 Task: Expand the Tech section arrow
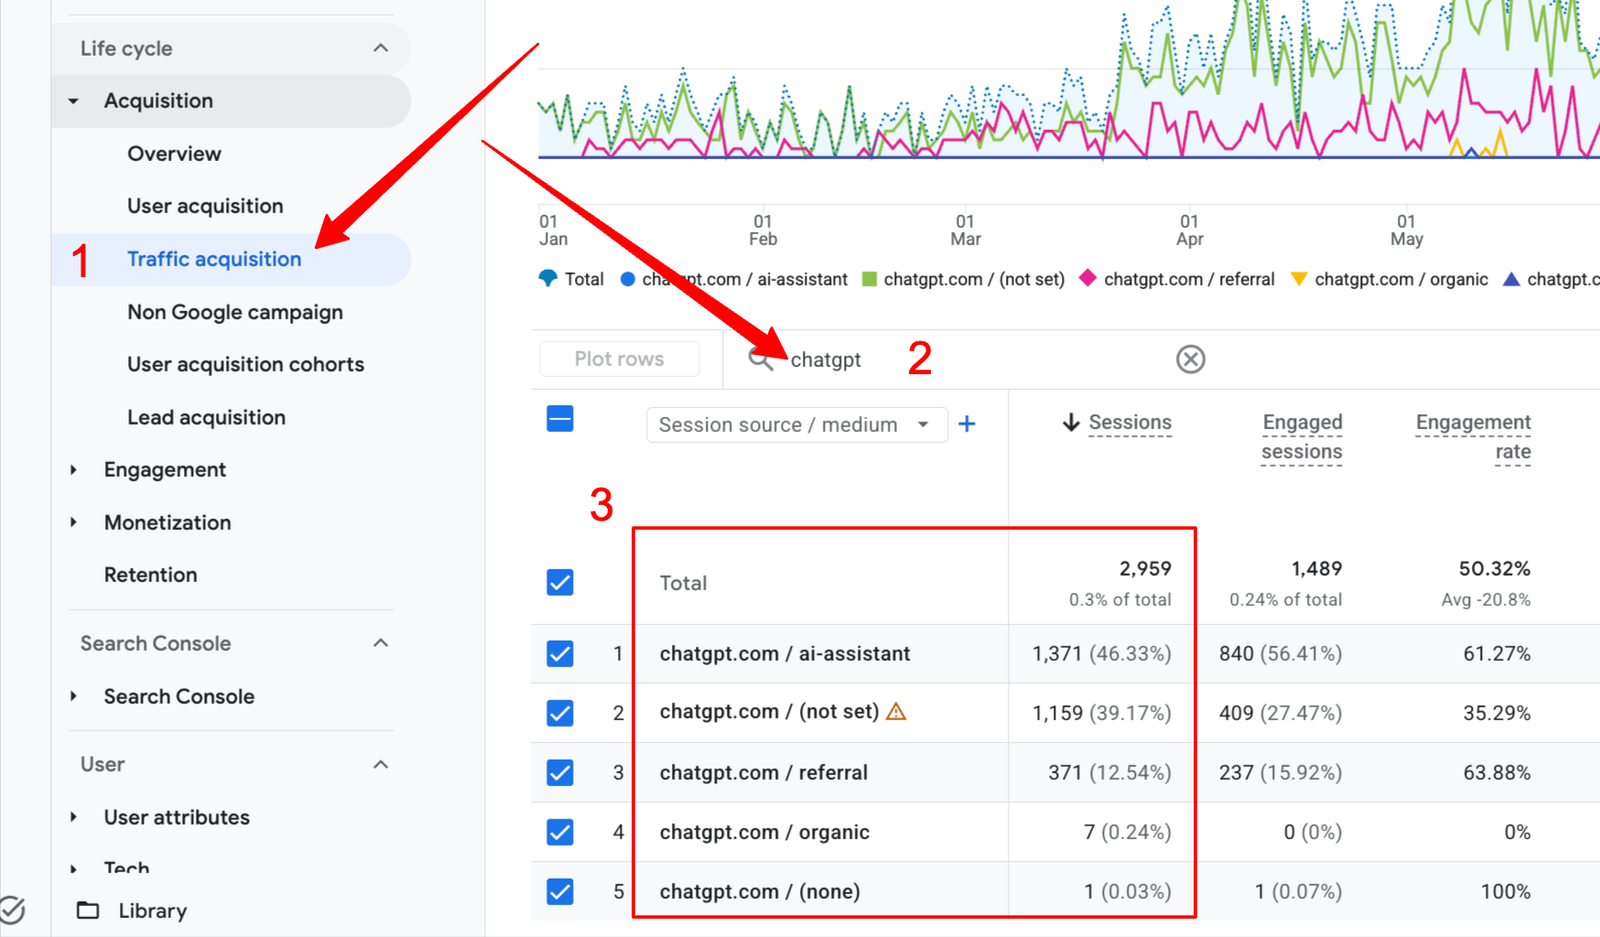point(73,869)
